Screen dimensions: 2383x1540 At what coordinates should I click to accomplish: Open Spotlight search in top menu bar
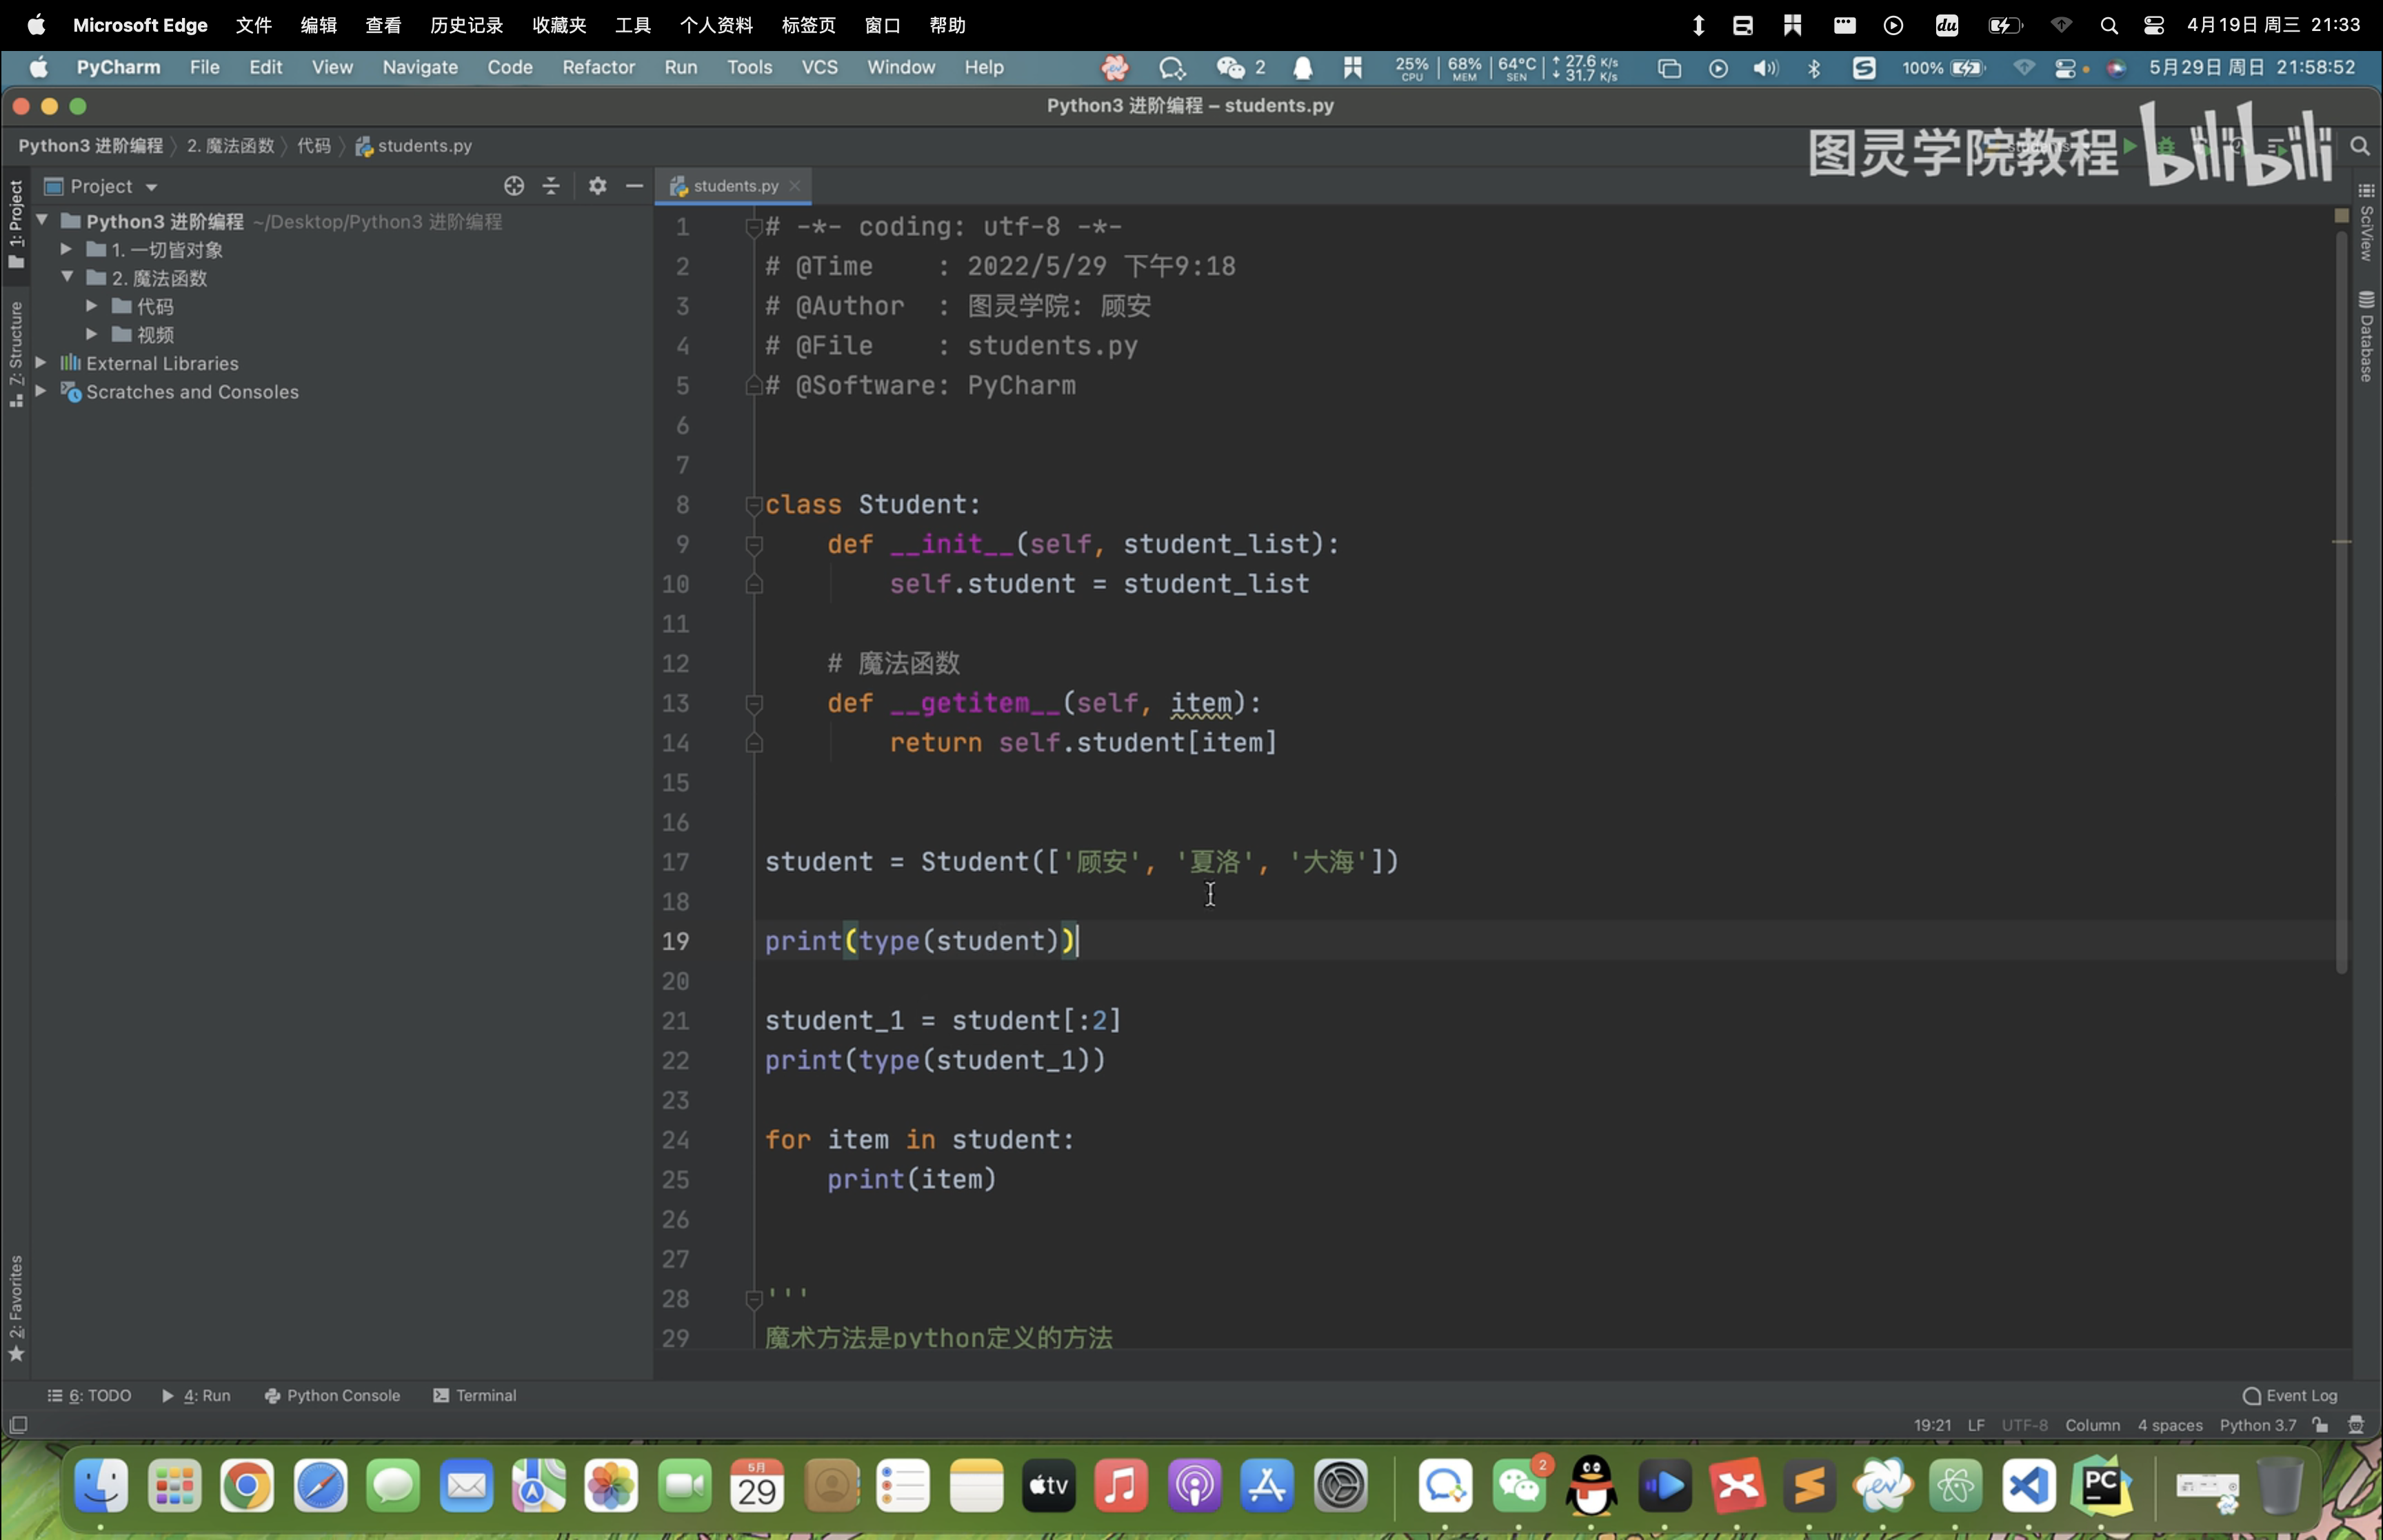2109,26
